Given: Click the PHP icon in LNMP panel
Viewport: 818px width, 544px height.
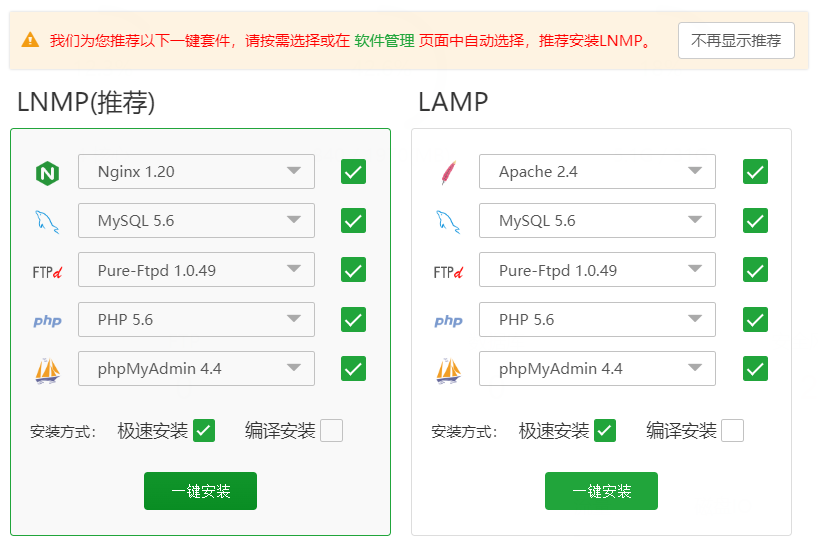Looking at the screenshot, I should pyautogui.click(x=47, y=321).
